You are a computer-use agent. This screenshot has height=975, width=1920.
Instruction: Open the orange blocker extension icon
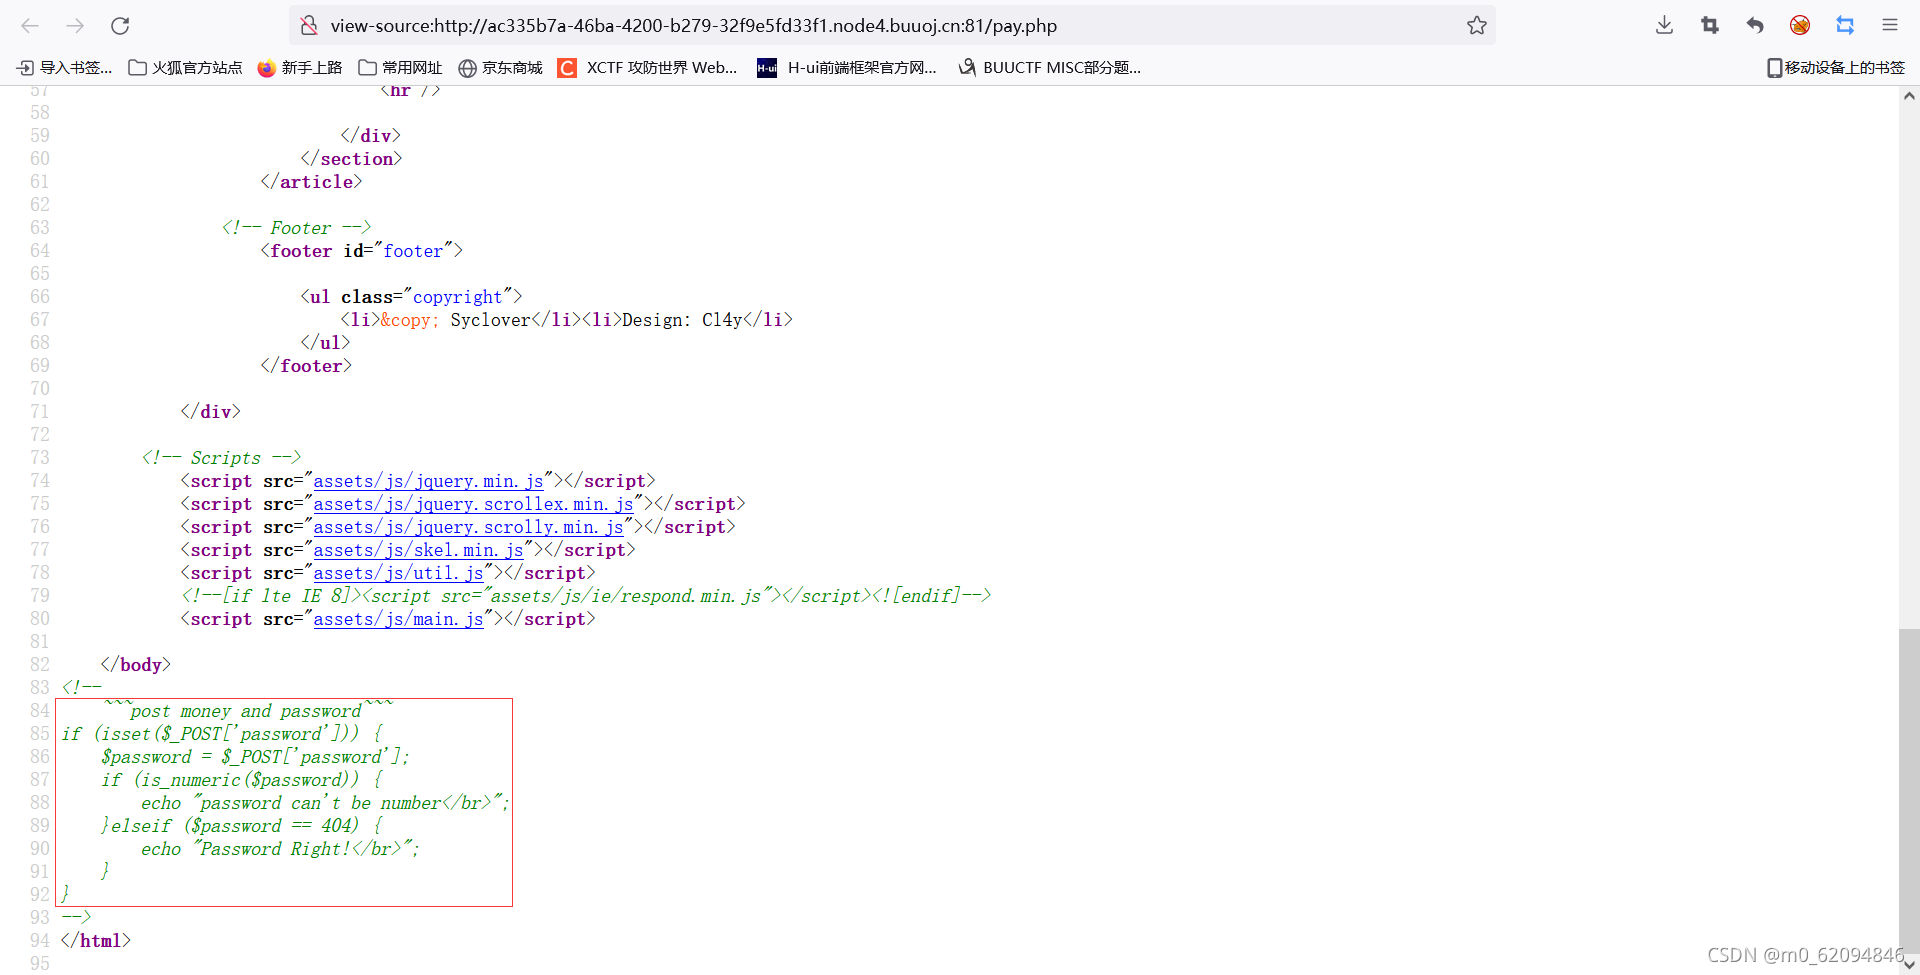point(1800,26)
